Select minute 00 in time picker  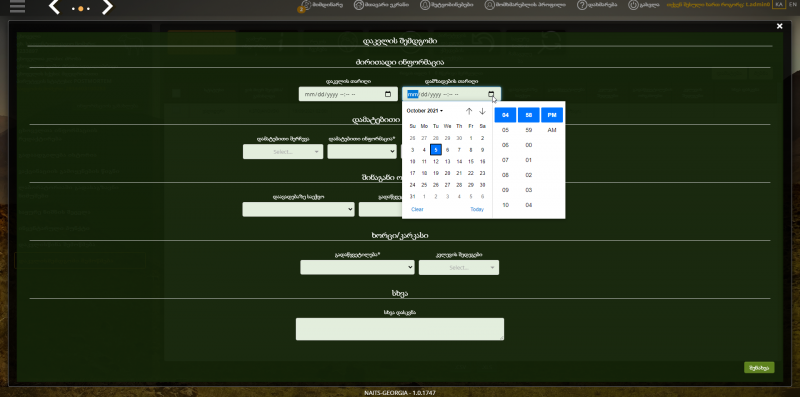click(x=529, y=145)
